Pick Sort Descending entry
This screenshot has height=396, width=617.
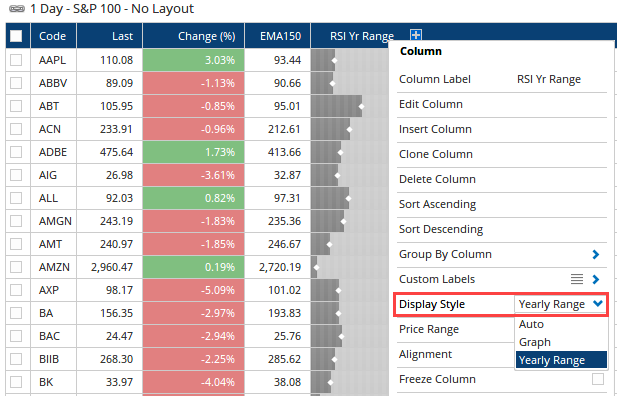pyautogui.click(x=441, y=229)
